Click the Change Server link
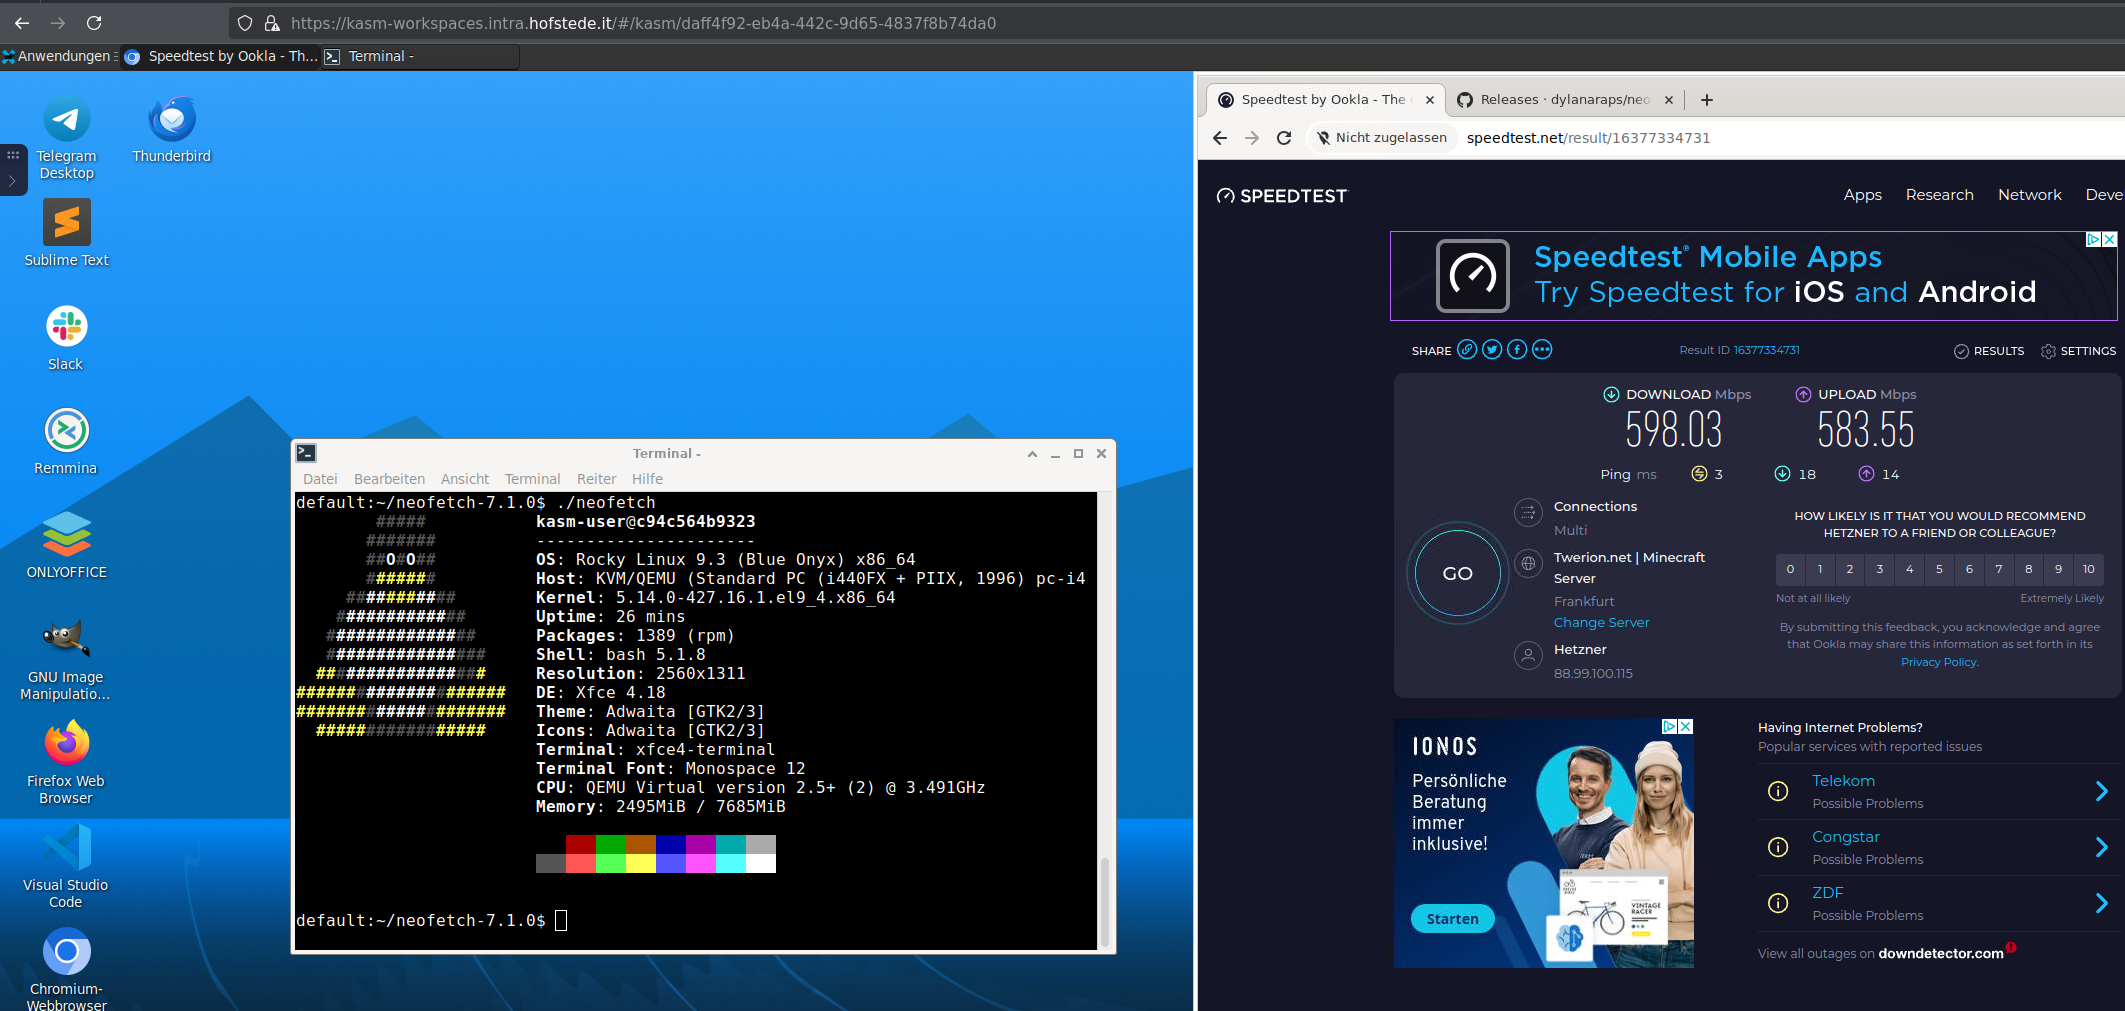This screenshot has height=1011, width=2125. [1601, 622]
